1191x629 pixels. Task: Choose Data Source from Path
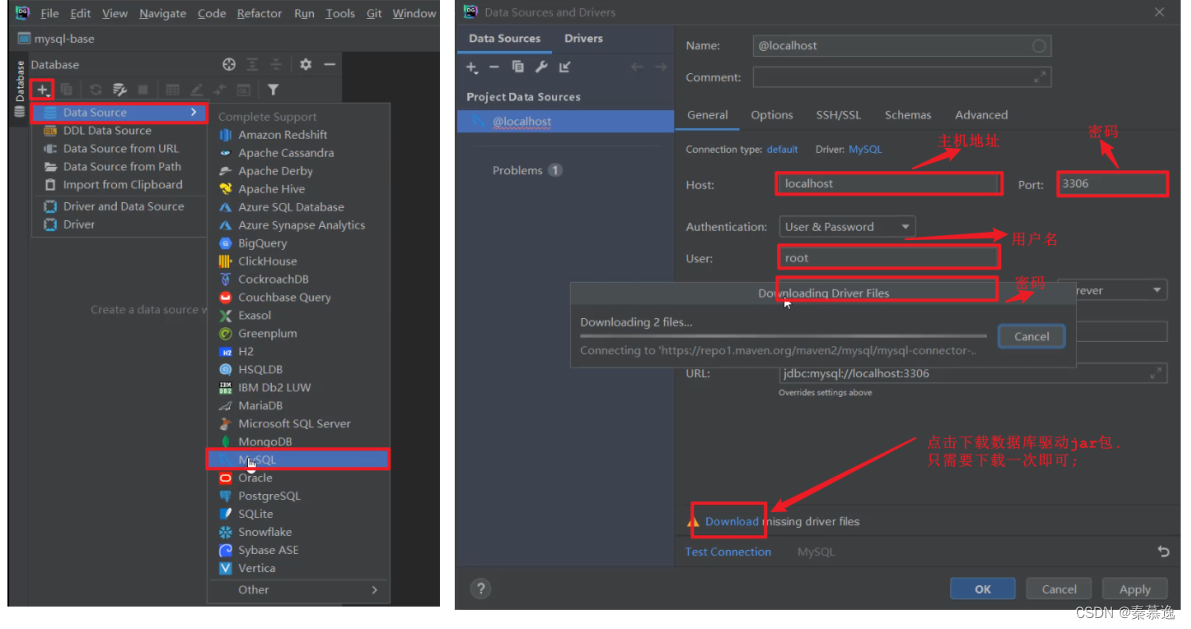(x=119, y=167)
